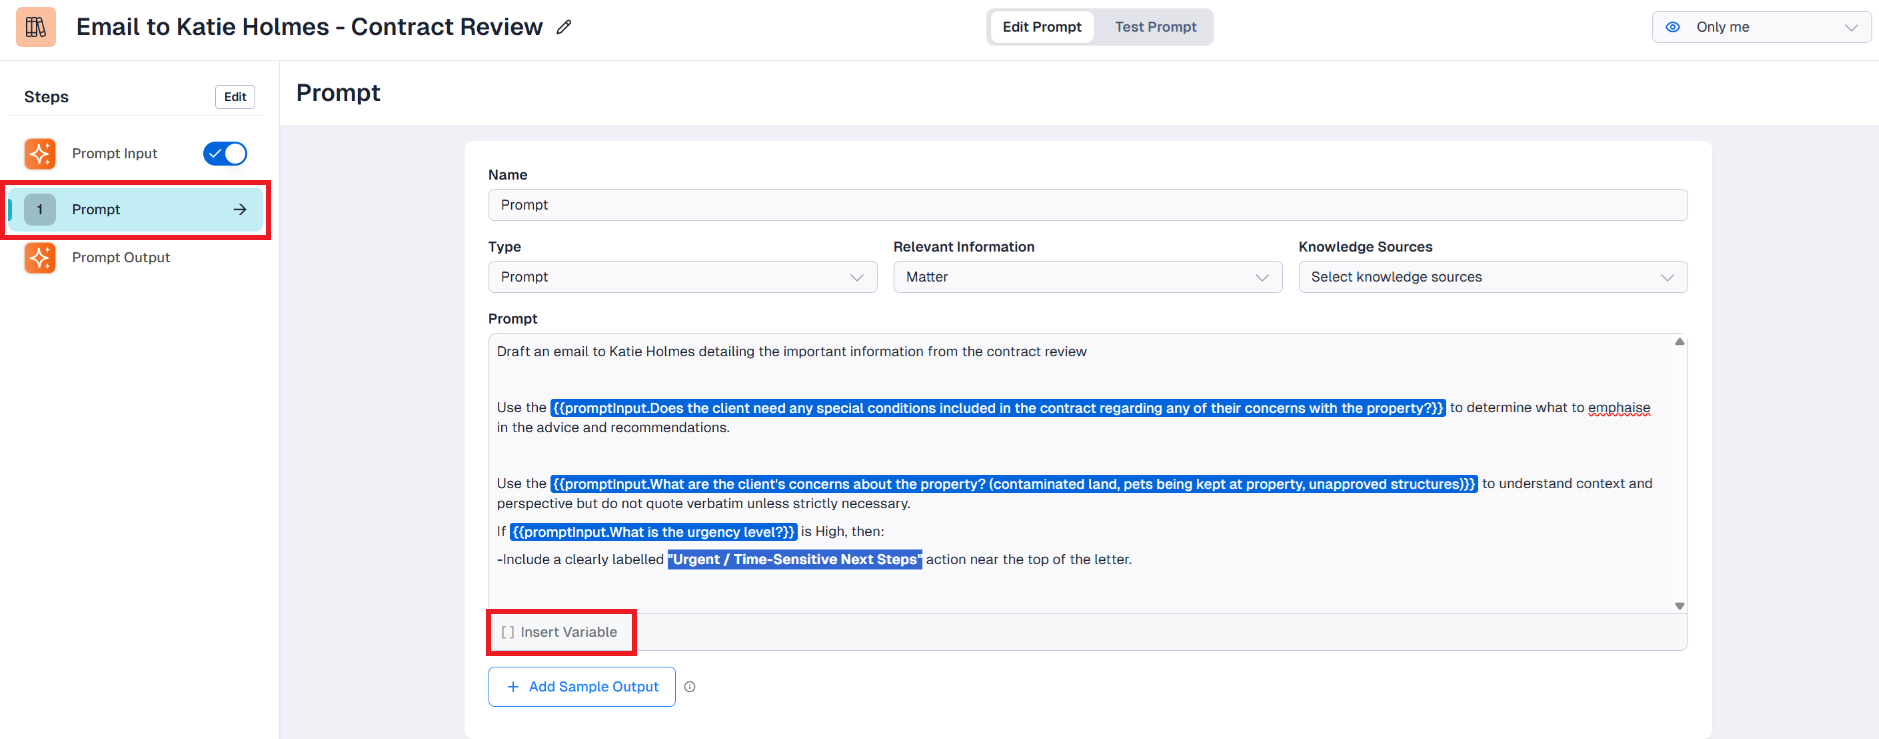Toggle the Prompt Input switch
The width and height of the screenshot is (1879, 739).
point(225,153)
